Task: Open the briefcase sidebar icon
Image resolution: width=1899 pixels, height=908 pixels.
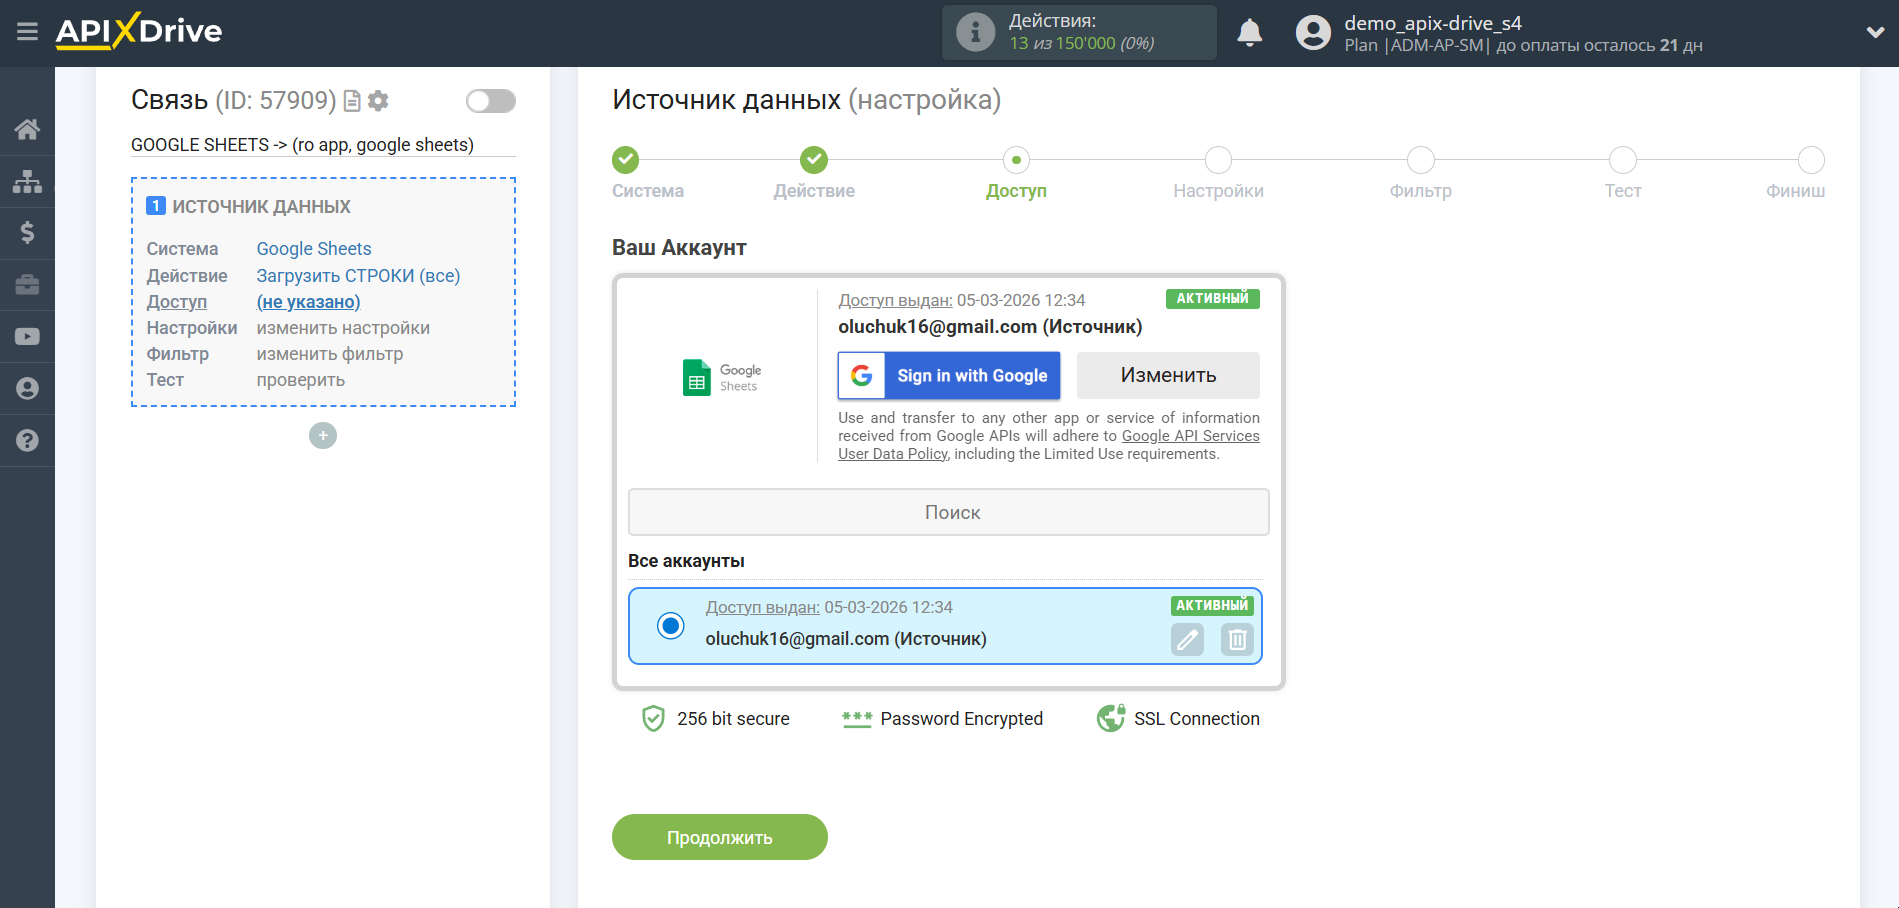Action: click(27, 285)
